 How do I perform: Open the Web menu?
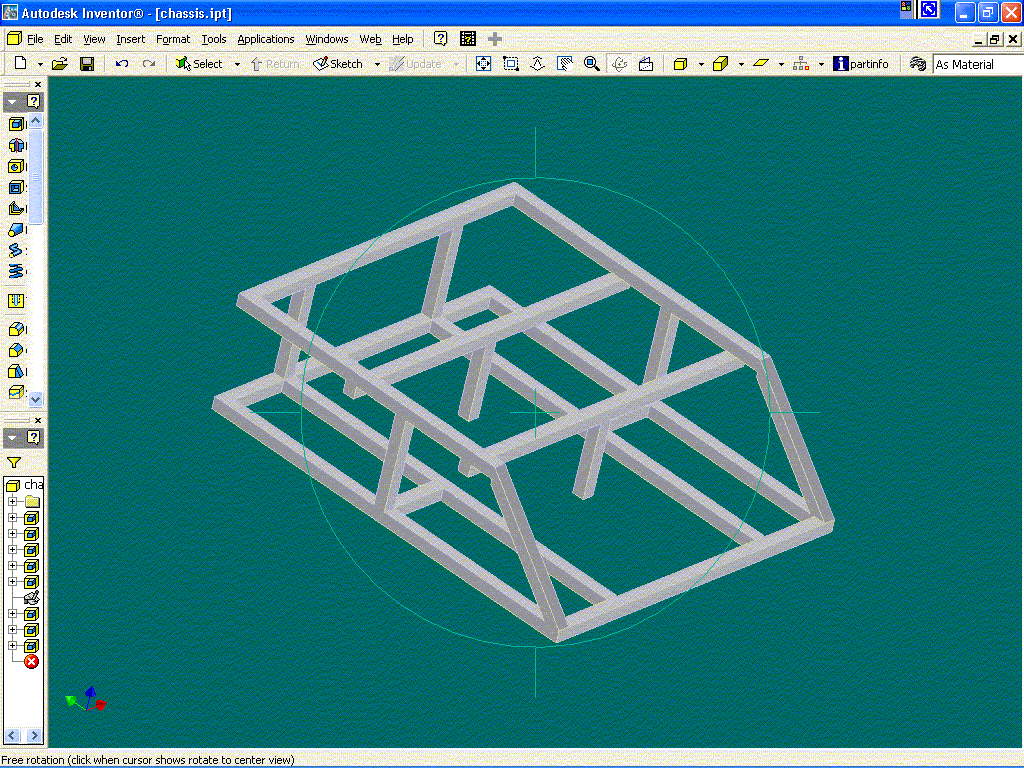click(x=370, y=39)
